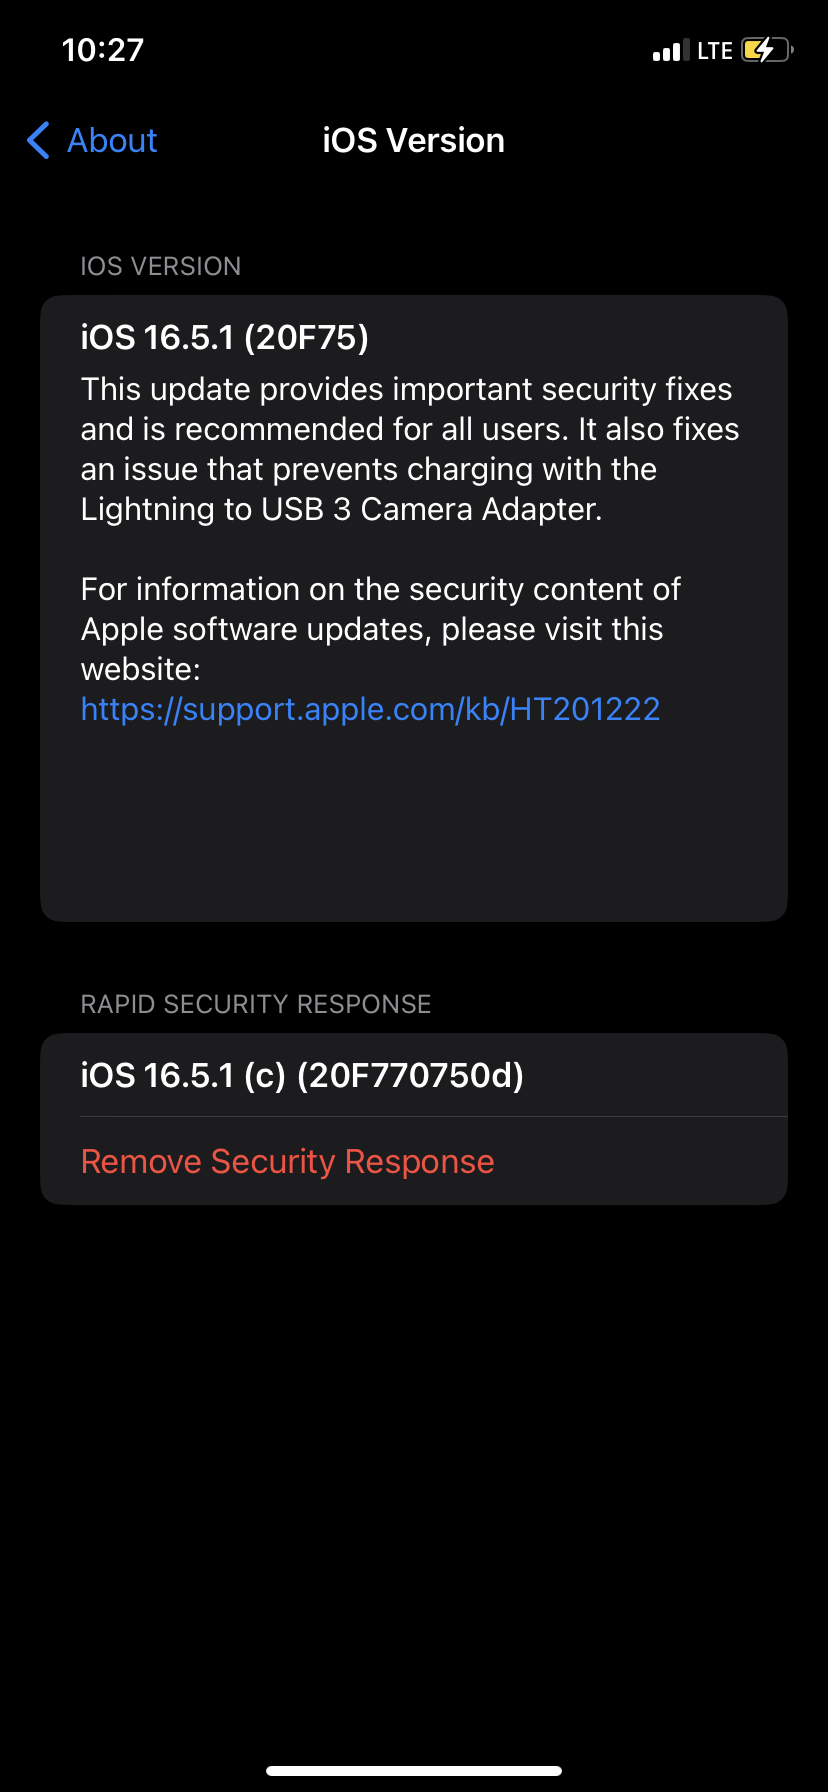Tap the security content information paragraph

tap(380, 629)
